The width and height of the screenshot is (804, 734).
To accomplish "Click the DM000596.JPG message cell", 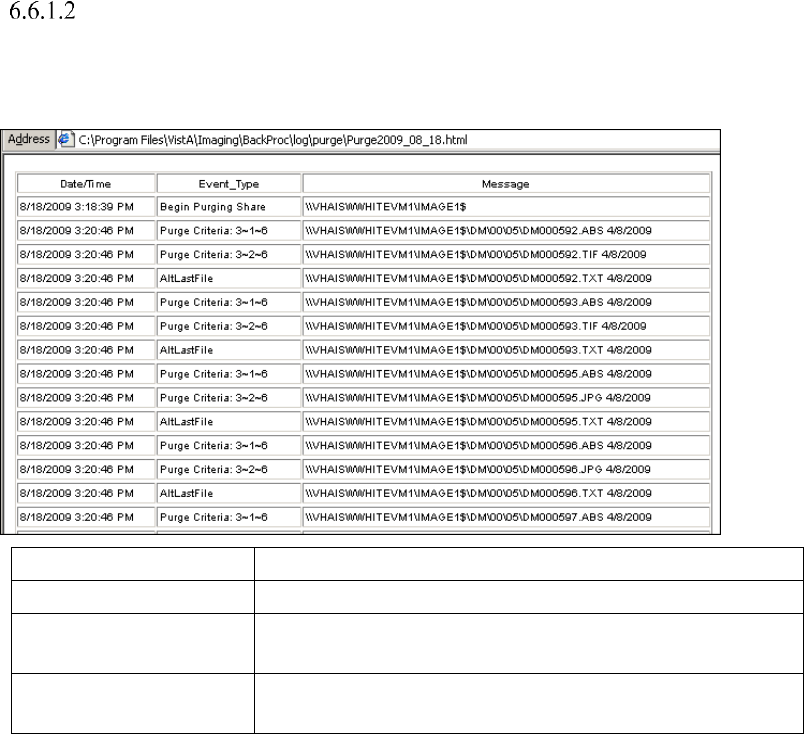I will point(506,469).
